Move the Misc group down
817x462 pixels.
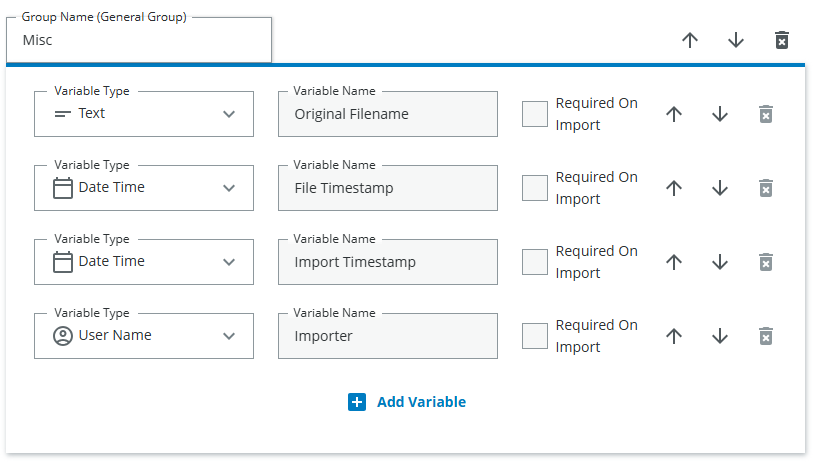click(736, 40)
